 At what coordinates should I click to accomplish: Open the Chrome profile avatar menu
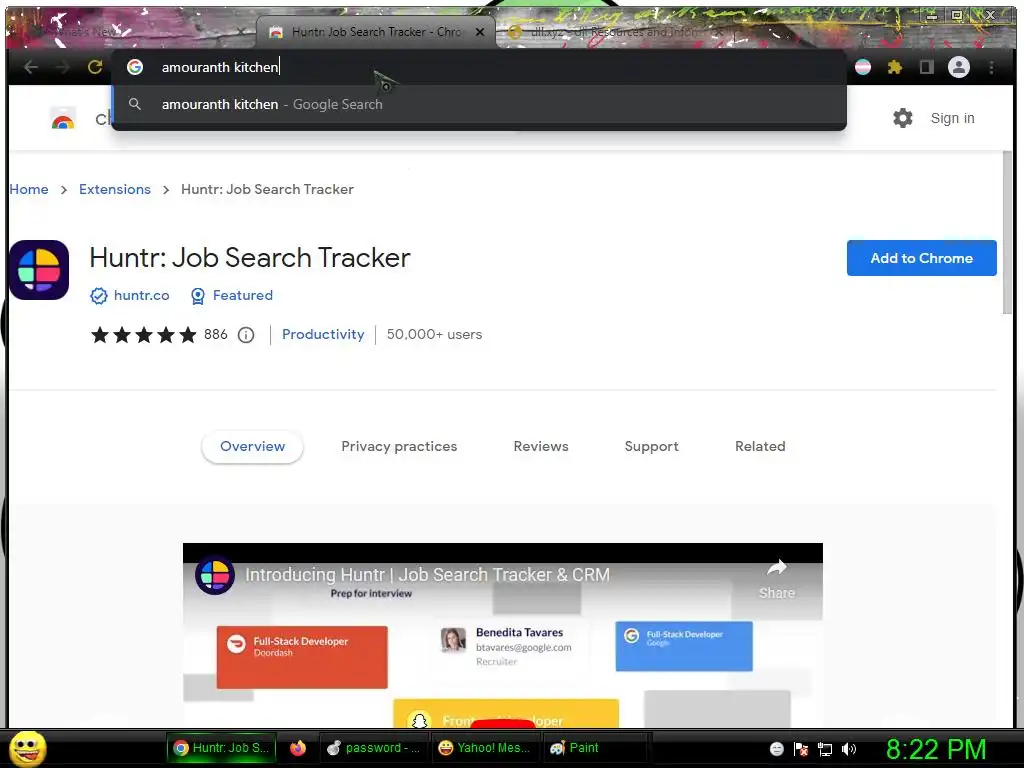pos(959,67)
